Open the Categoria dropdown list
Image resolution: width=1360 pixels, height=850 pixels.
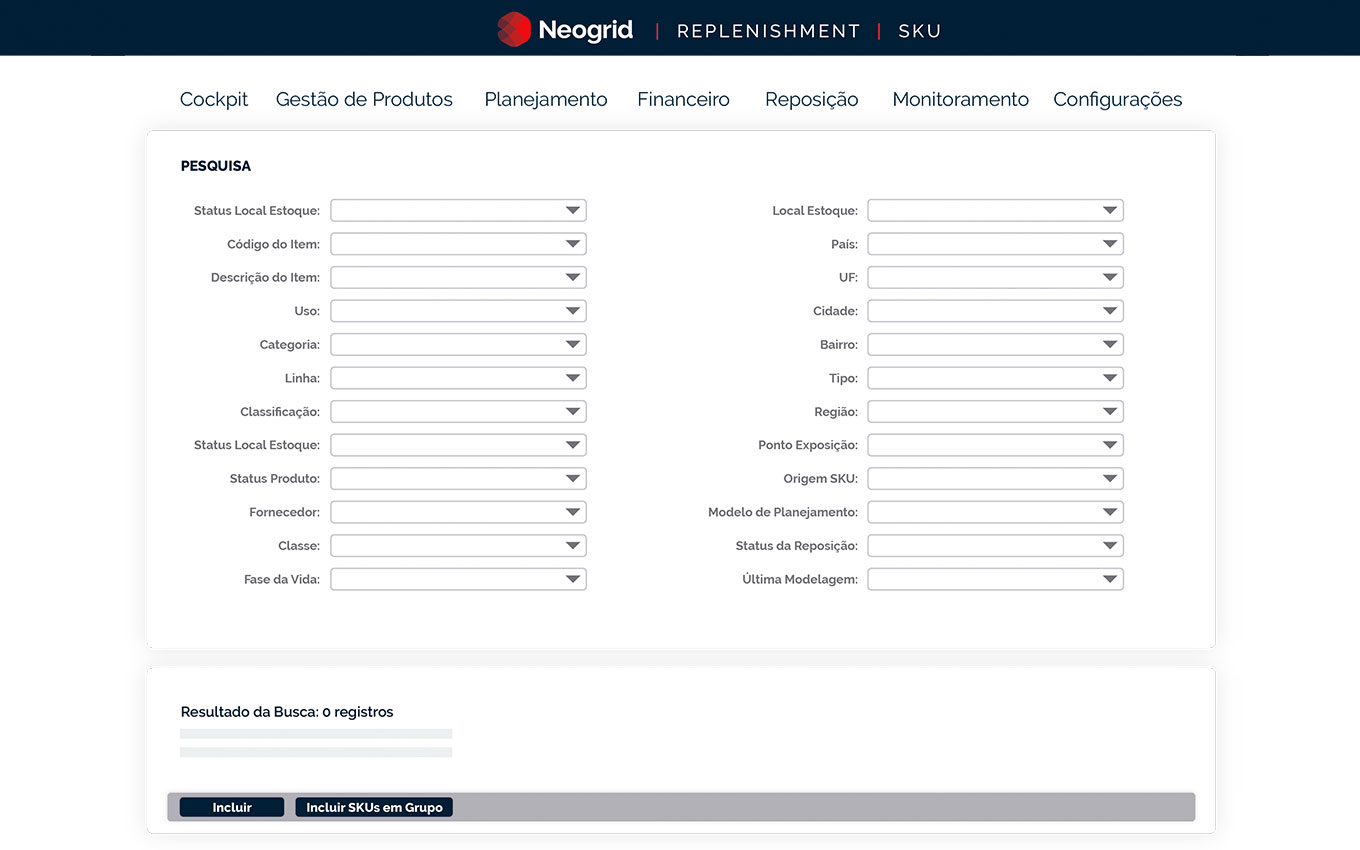click(572, 345)
